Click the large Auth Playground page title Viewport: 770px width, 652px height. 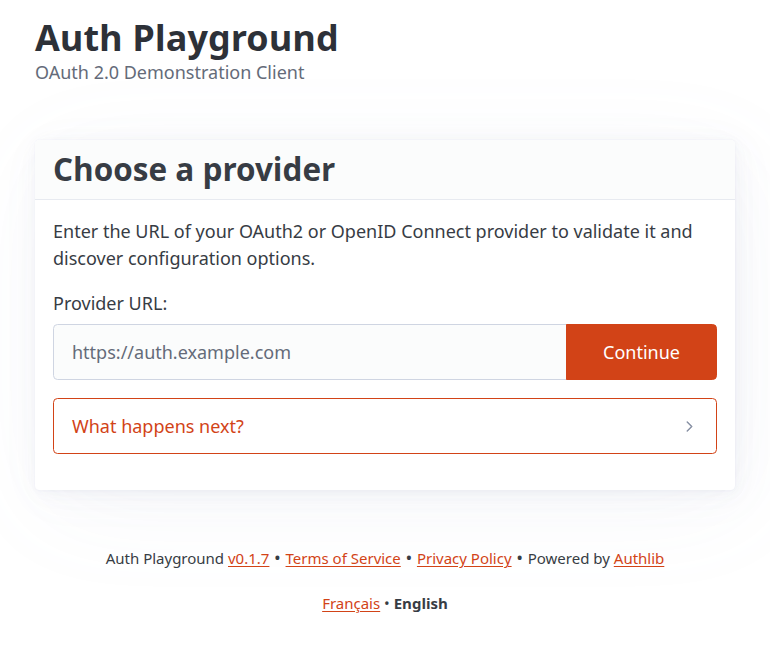(186, 38)
